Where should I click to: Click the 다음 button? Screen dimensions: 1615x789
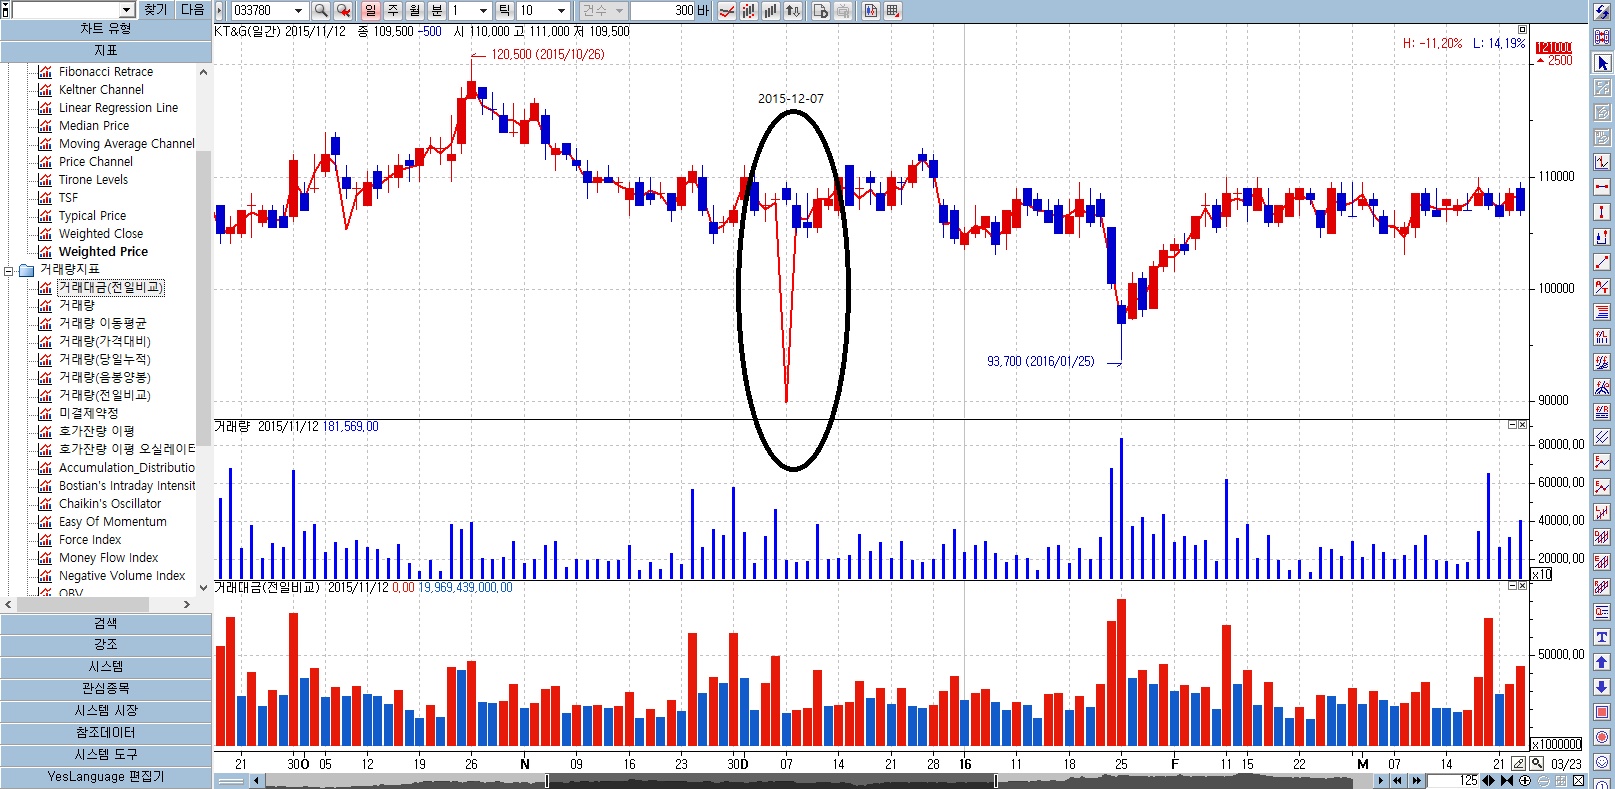(193, 9)
